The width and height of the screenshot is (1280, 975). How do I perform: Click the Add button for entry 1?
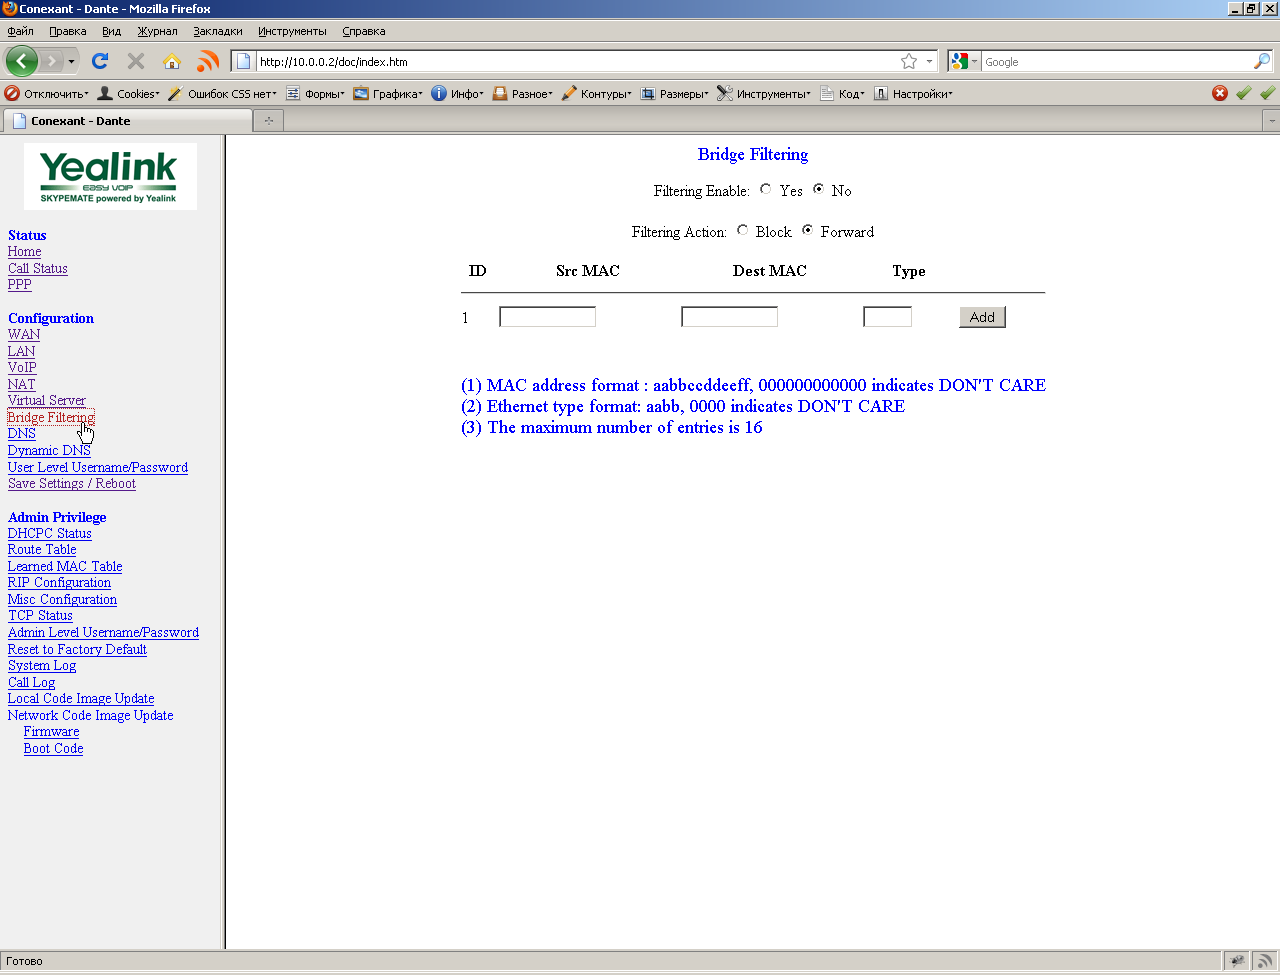coord(982,317)
